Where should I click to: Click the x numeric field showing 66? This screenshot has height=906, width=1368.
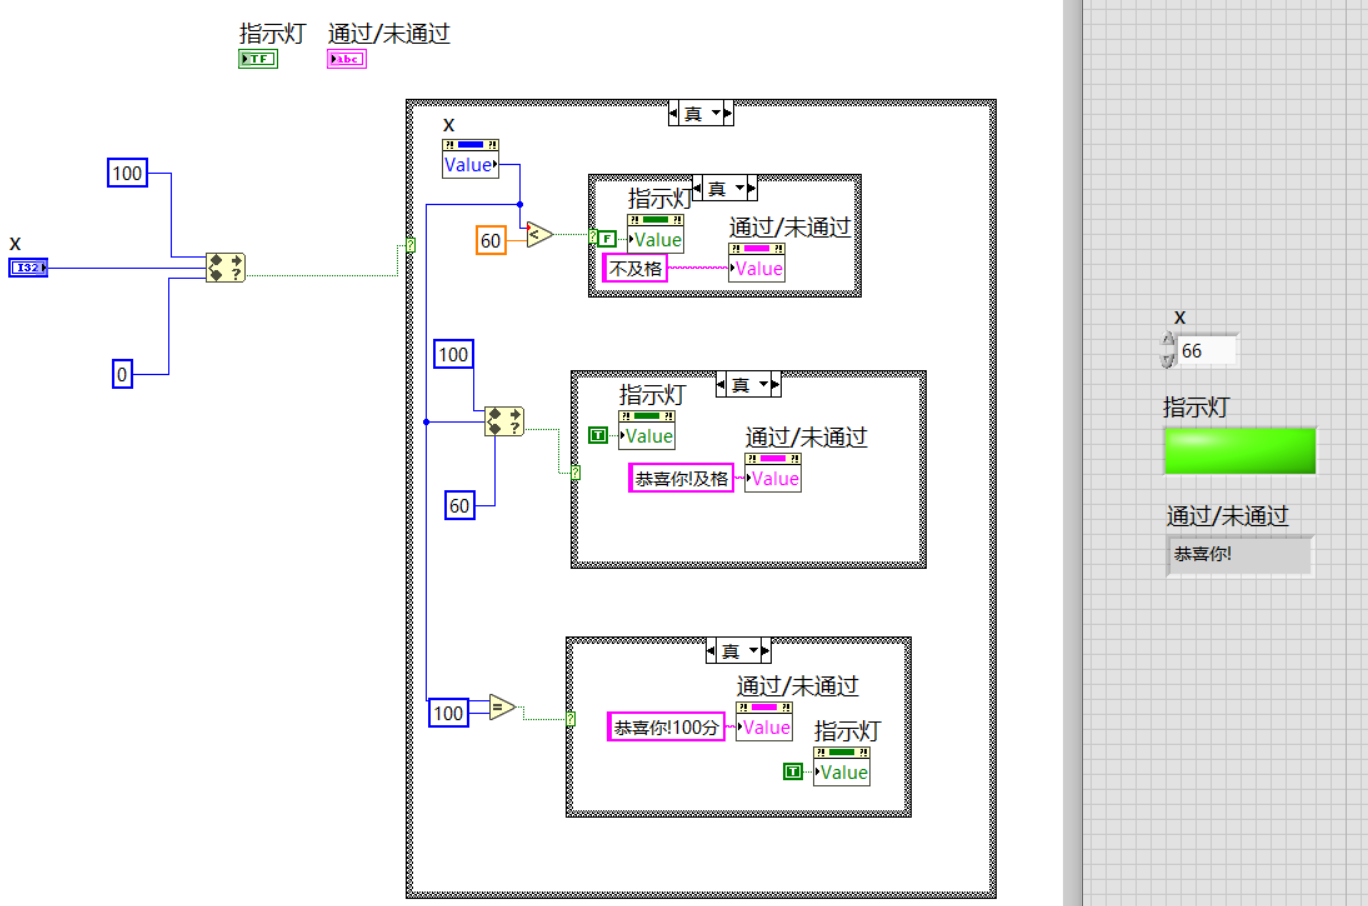[x=1207, y=351]
